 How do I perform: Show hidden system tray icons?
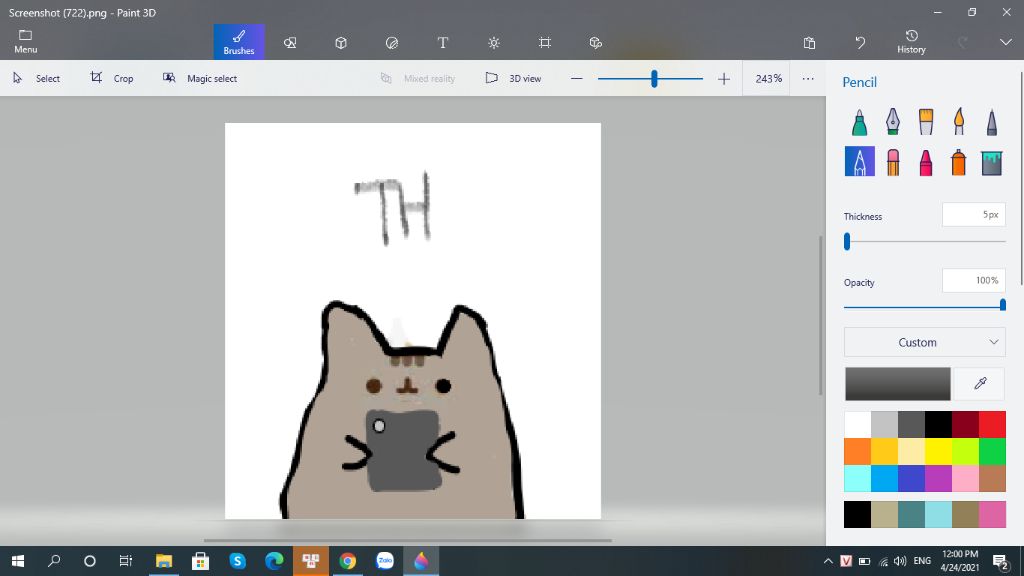point(827,561)
